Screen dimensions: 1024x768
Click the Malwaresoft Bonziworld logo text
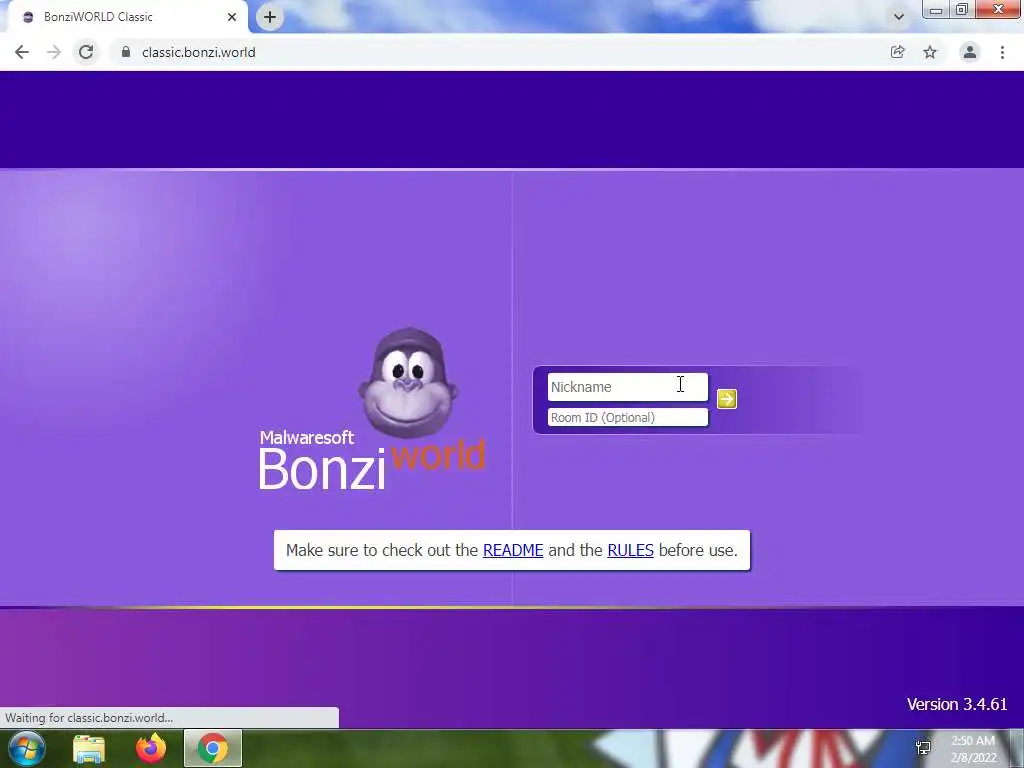(x=372, y=460)
